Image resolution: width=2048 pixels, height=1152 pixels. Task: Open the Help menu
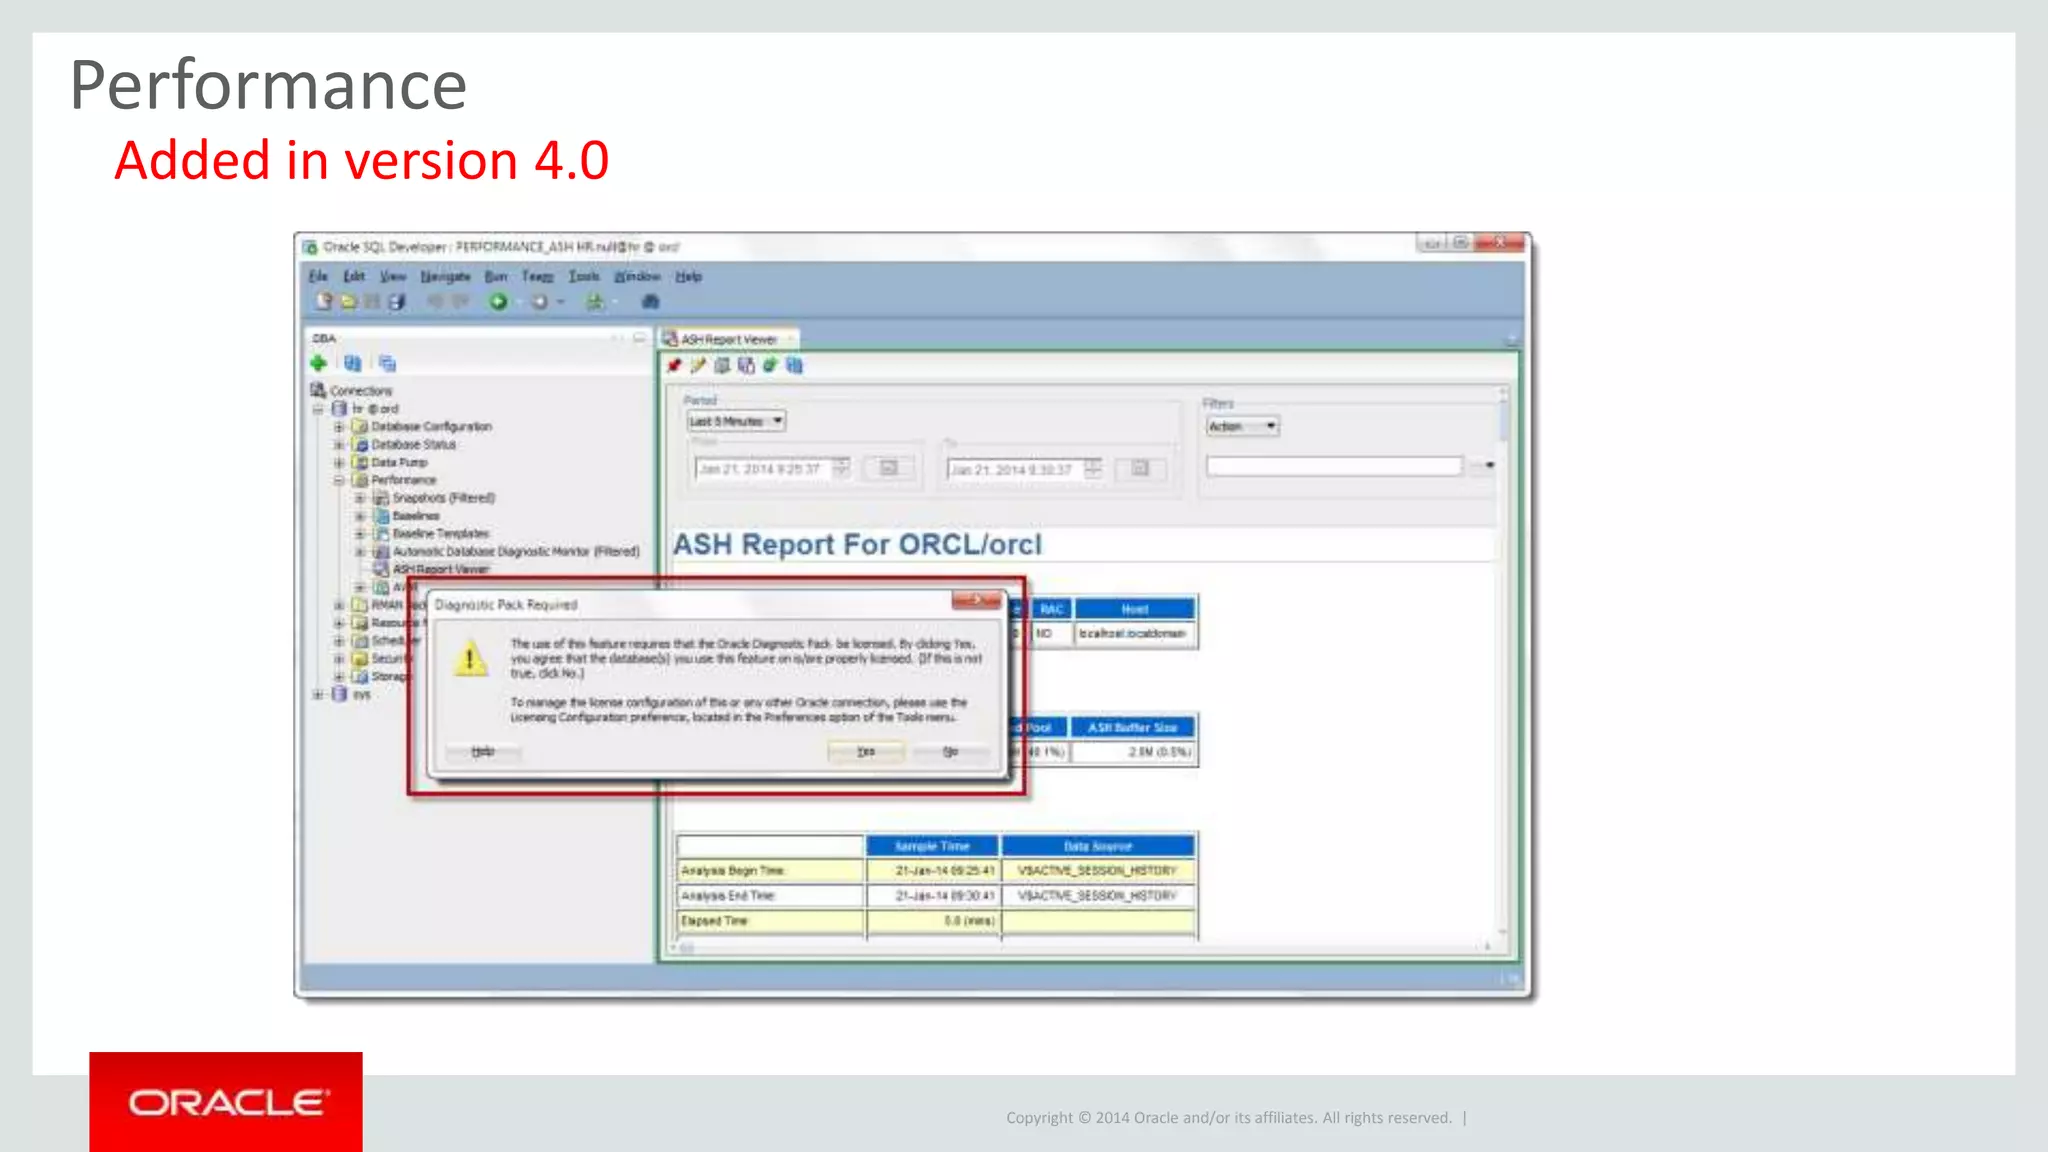688,276
